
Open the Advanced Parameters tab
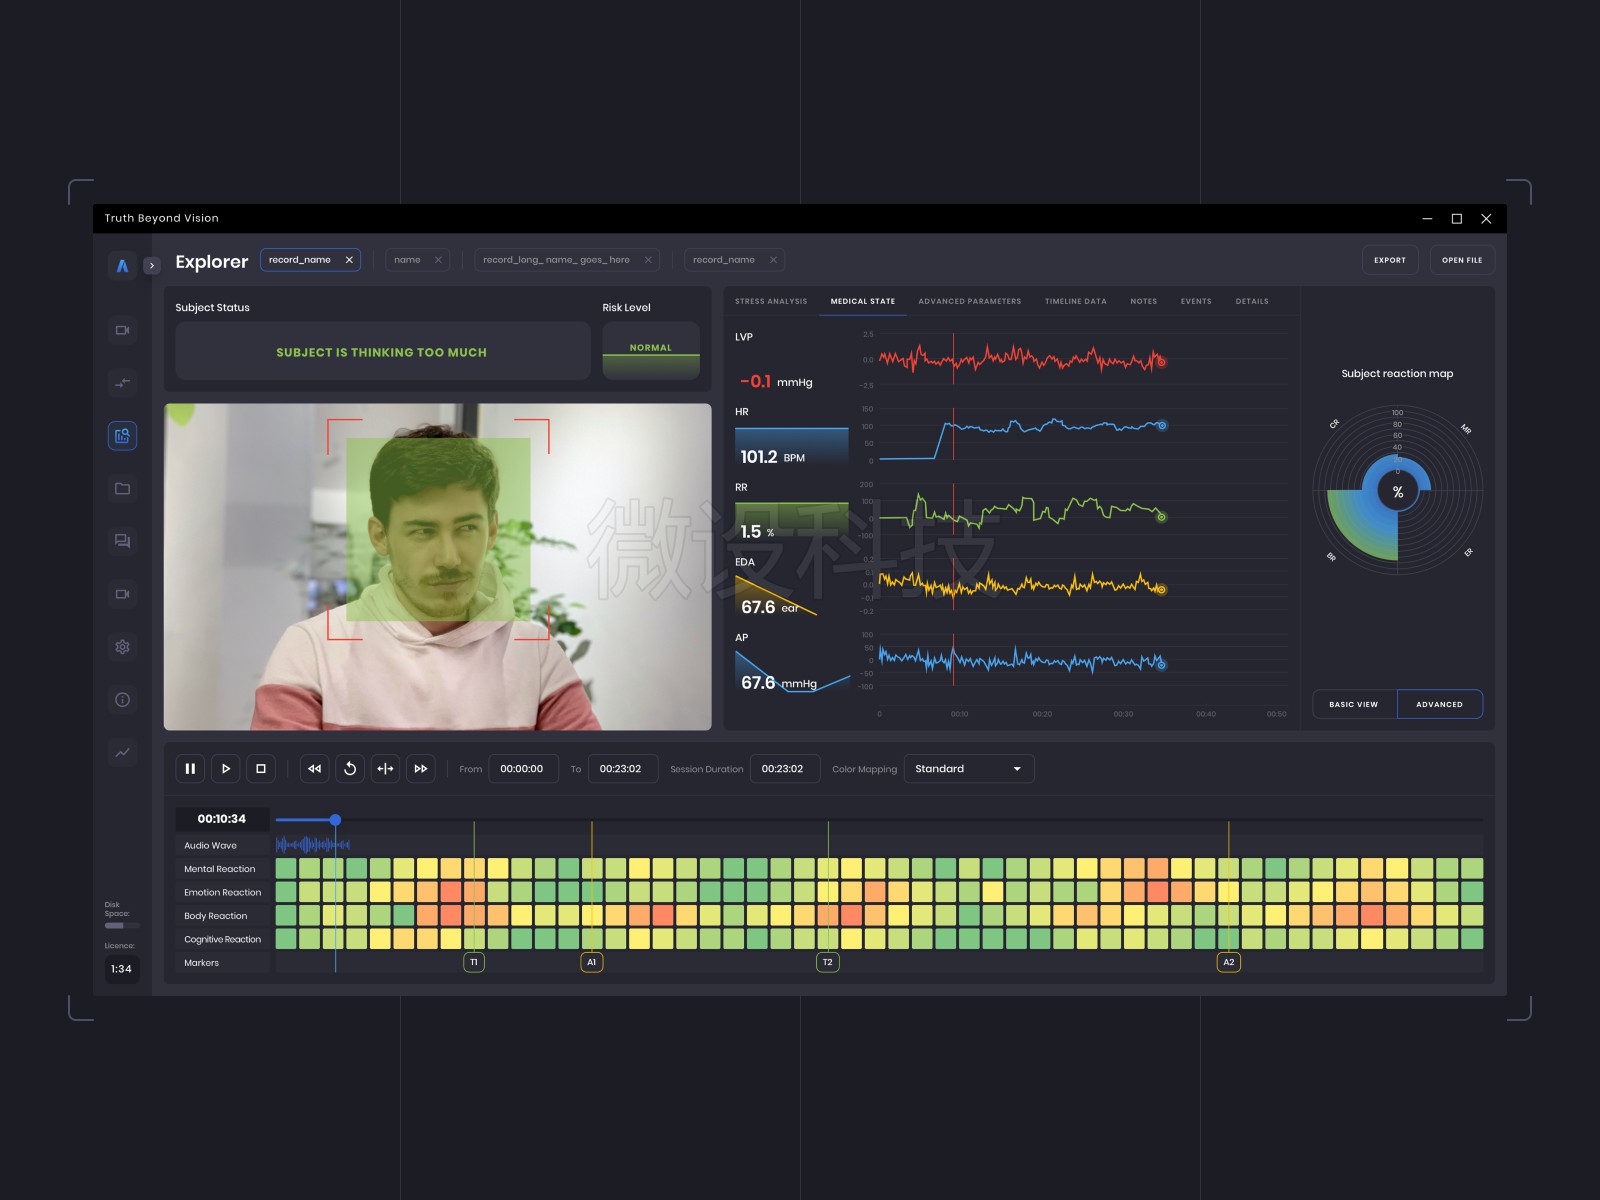point(970,301)
